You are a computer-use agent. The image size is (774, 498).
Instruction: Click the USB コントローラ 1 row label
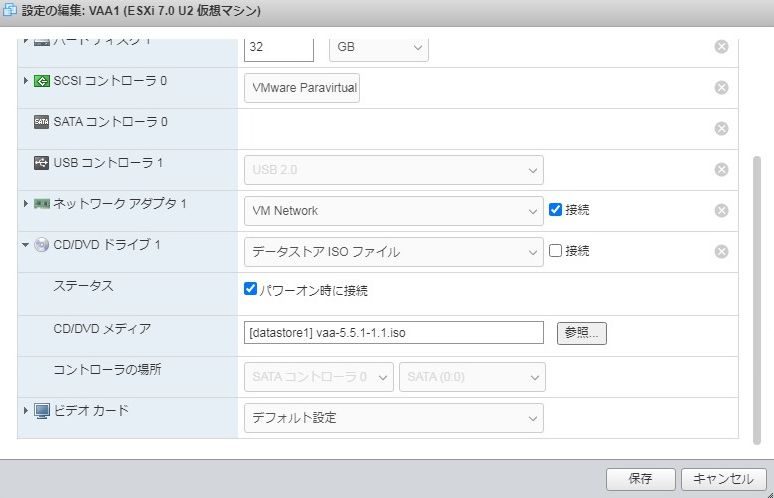(x=108, y=163)
